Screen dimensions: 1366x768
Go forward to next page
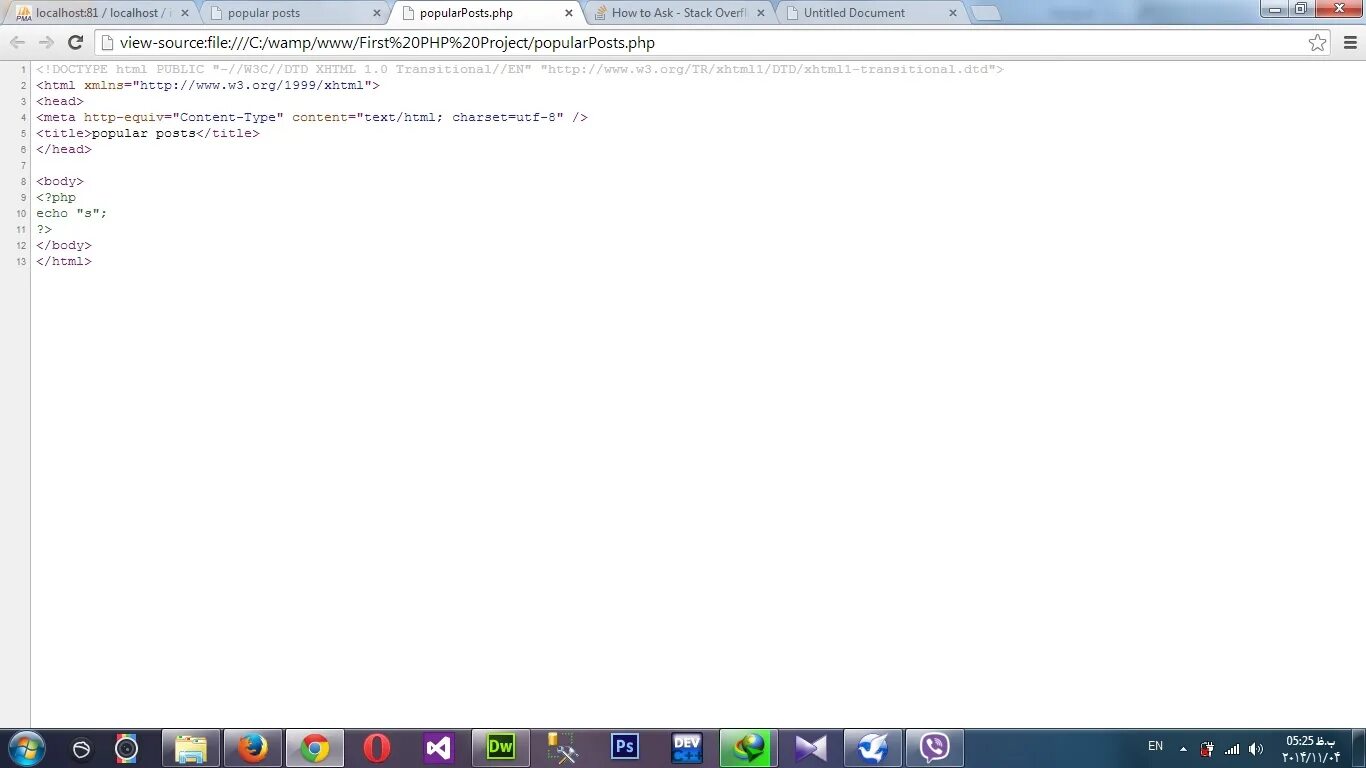tap(46, 42)
